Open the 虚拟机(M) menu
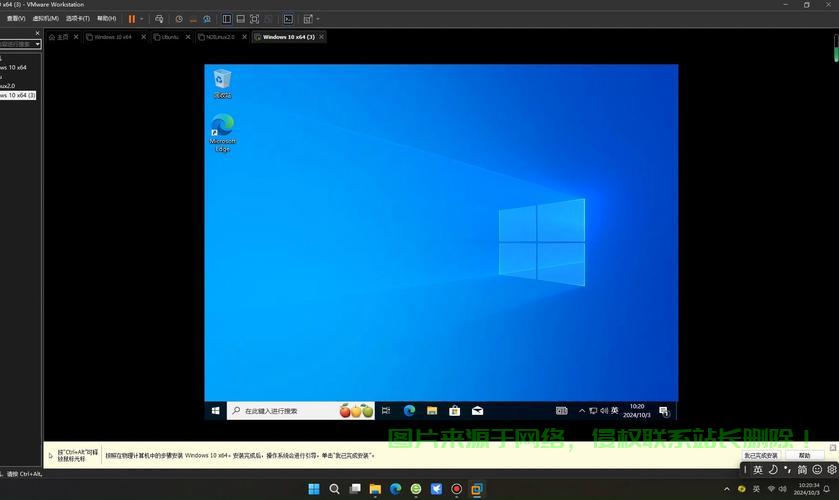Screen dimensions: 839x500 (x=46, y=18)
